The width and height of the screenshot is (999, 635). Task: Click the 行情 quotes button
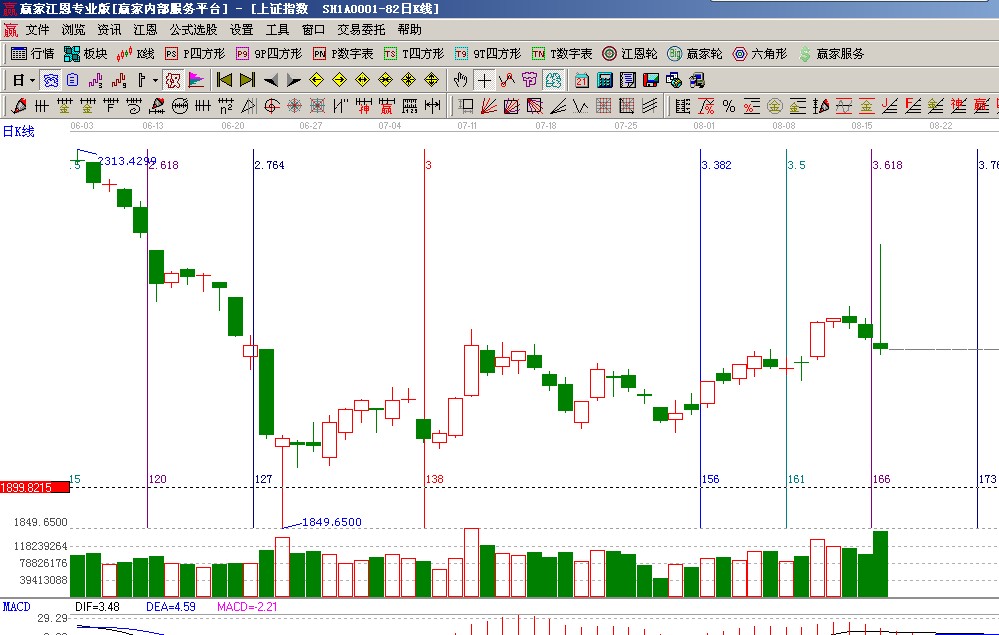tap(33, 54)
